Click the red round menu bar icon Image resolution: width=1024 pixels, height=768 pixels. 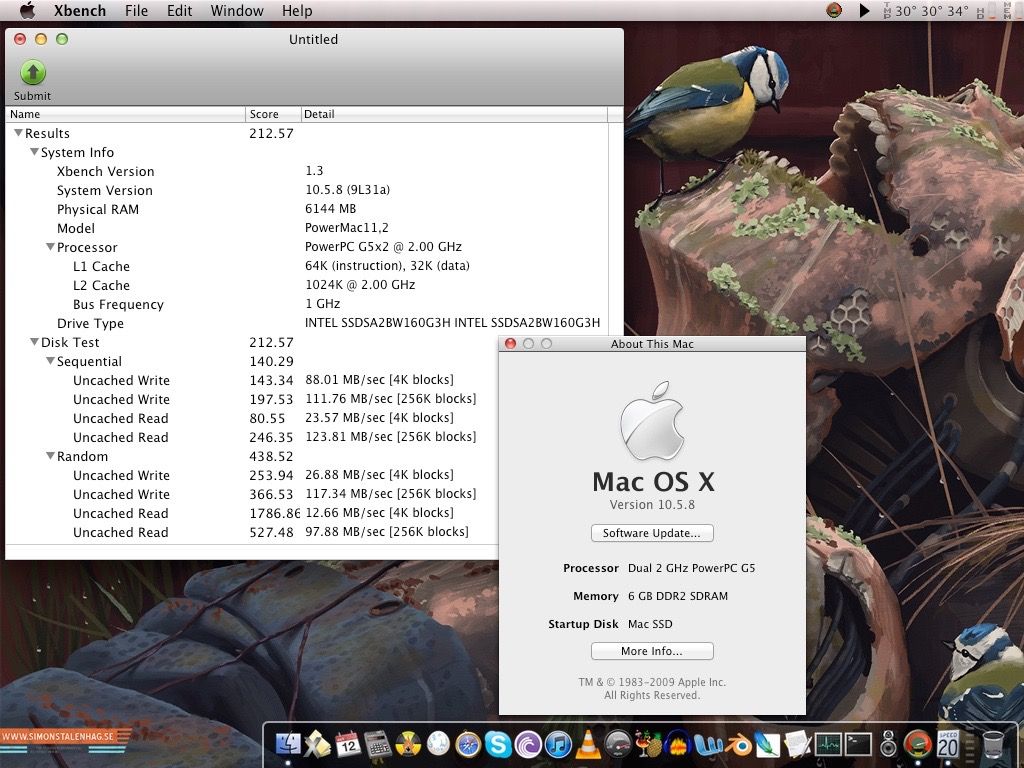pos(834,10)
